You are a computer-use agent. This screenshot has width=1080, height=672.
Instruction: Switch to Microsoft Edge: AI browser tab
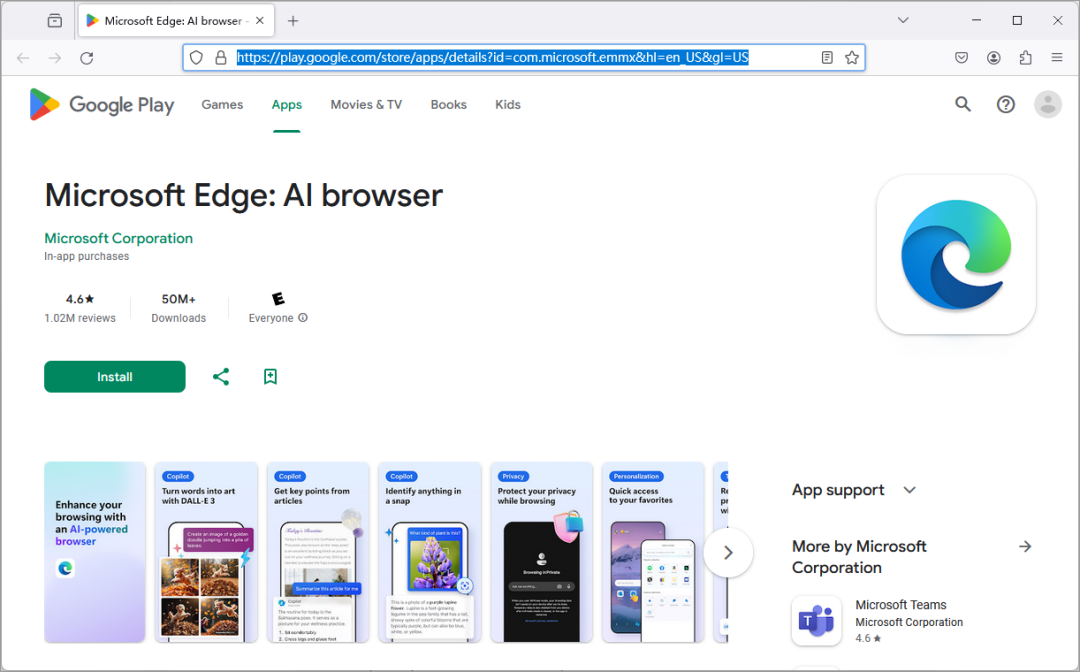click(x=176, y=21)
